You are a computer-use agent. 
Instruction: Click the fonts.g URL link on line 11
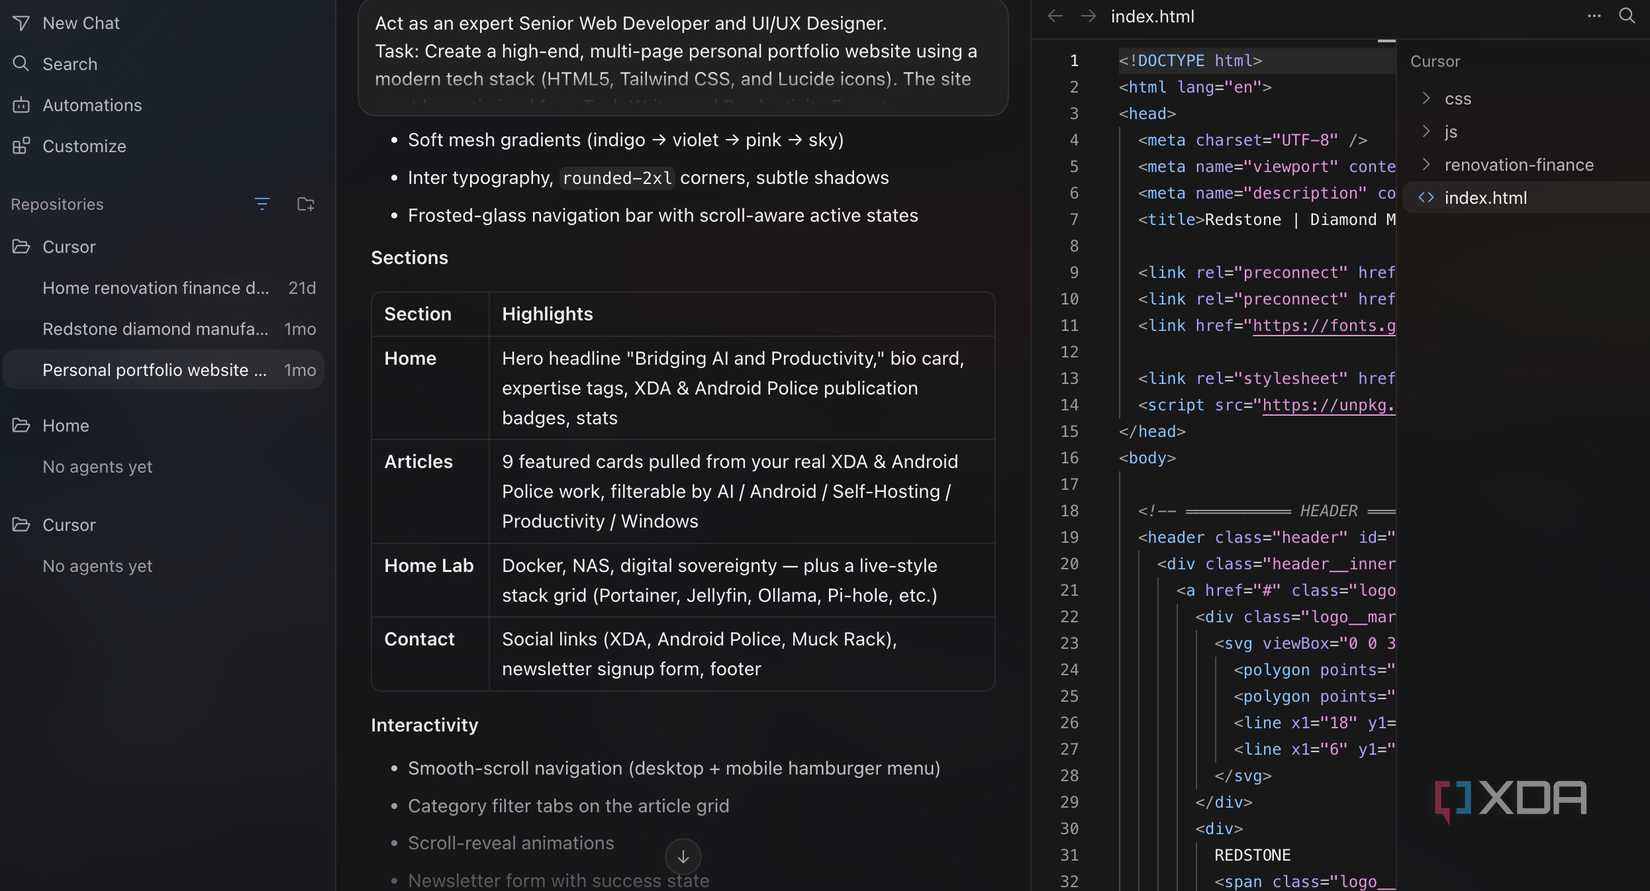[1324, 326]
